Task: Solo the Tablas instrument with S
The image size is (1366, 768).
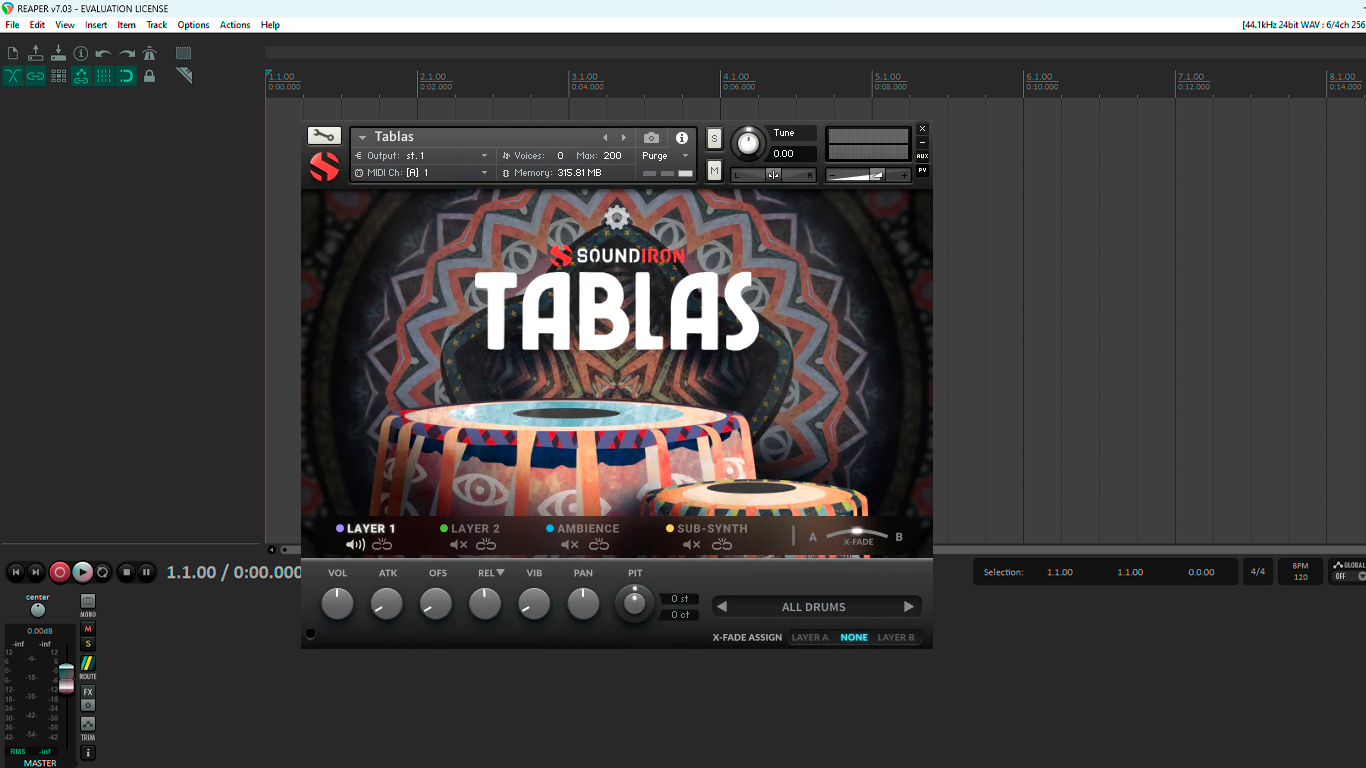Action: (714, 139)
